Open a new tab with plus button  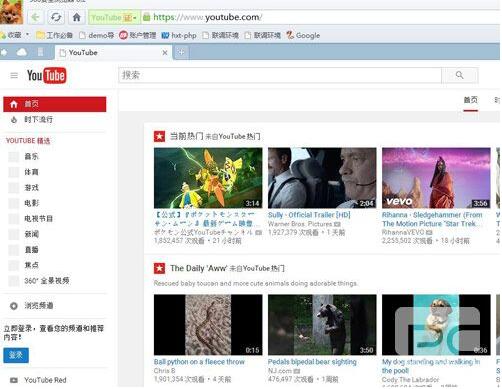click(181, 52)
